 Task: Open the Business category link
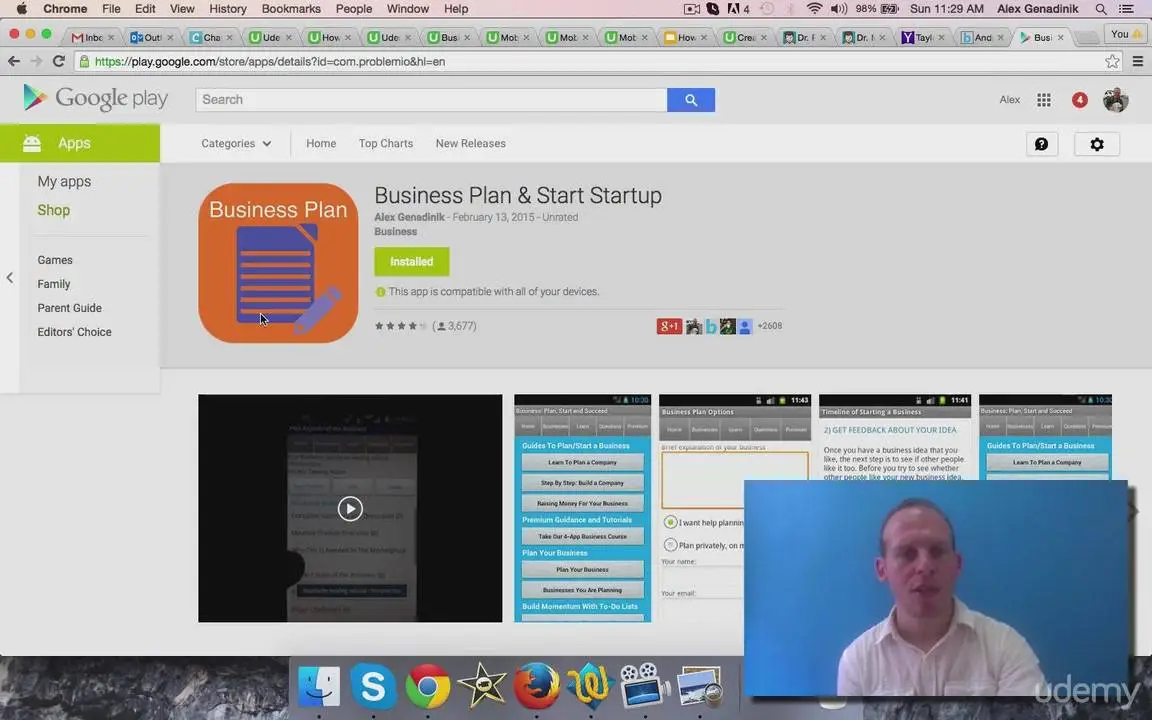(395, 231)
